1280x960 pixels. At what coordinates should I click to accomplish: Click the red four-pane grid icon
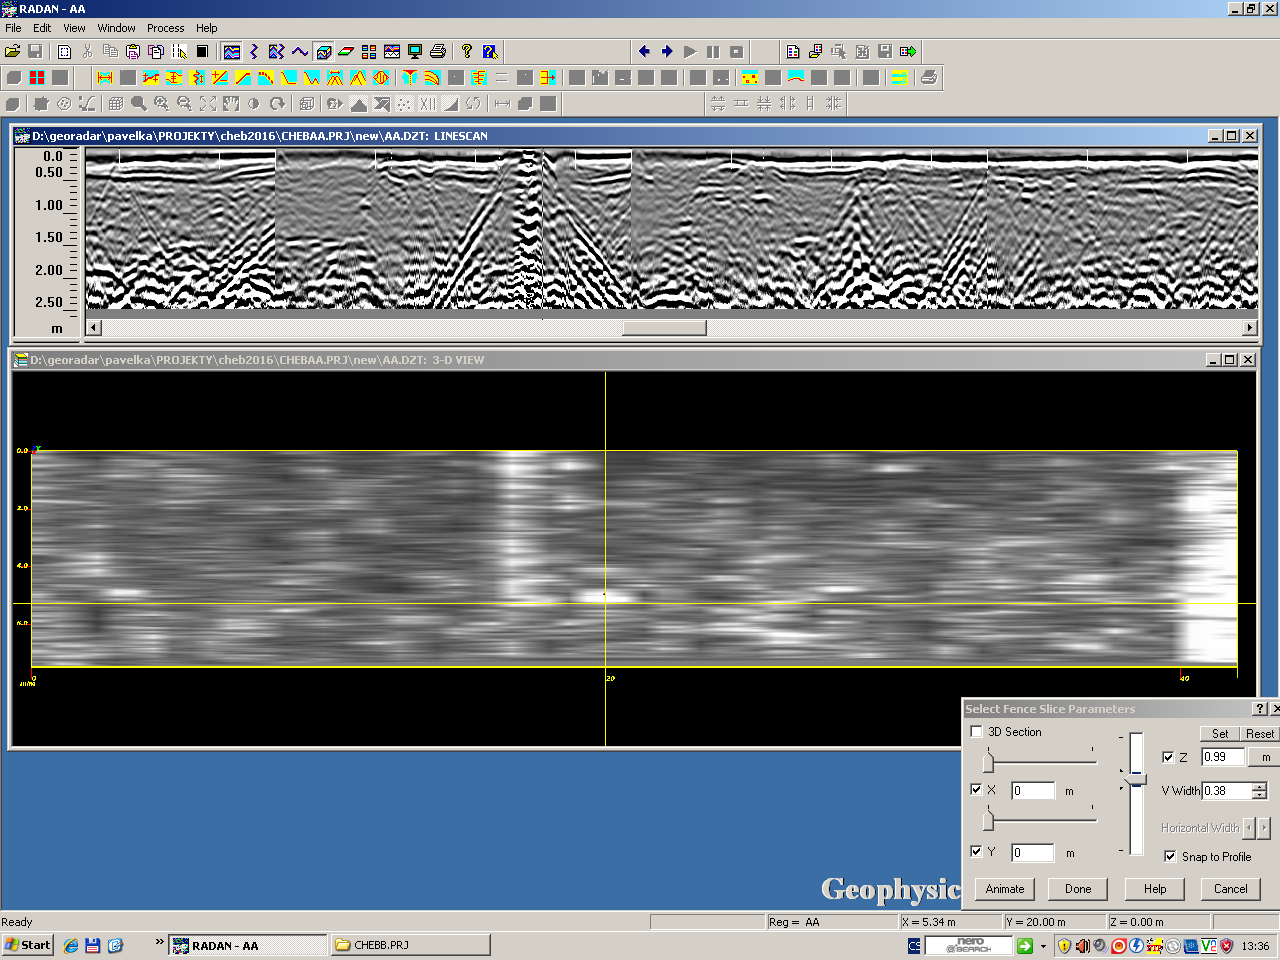(37, 78)
